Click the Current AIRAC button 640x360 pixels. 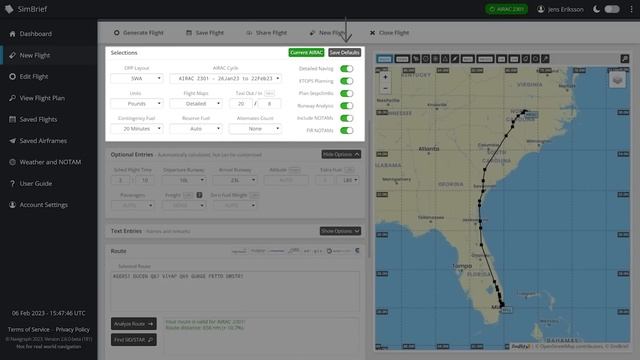point(306,53)
